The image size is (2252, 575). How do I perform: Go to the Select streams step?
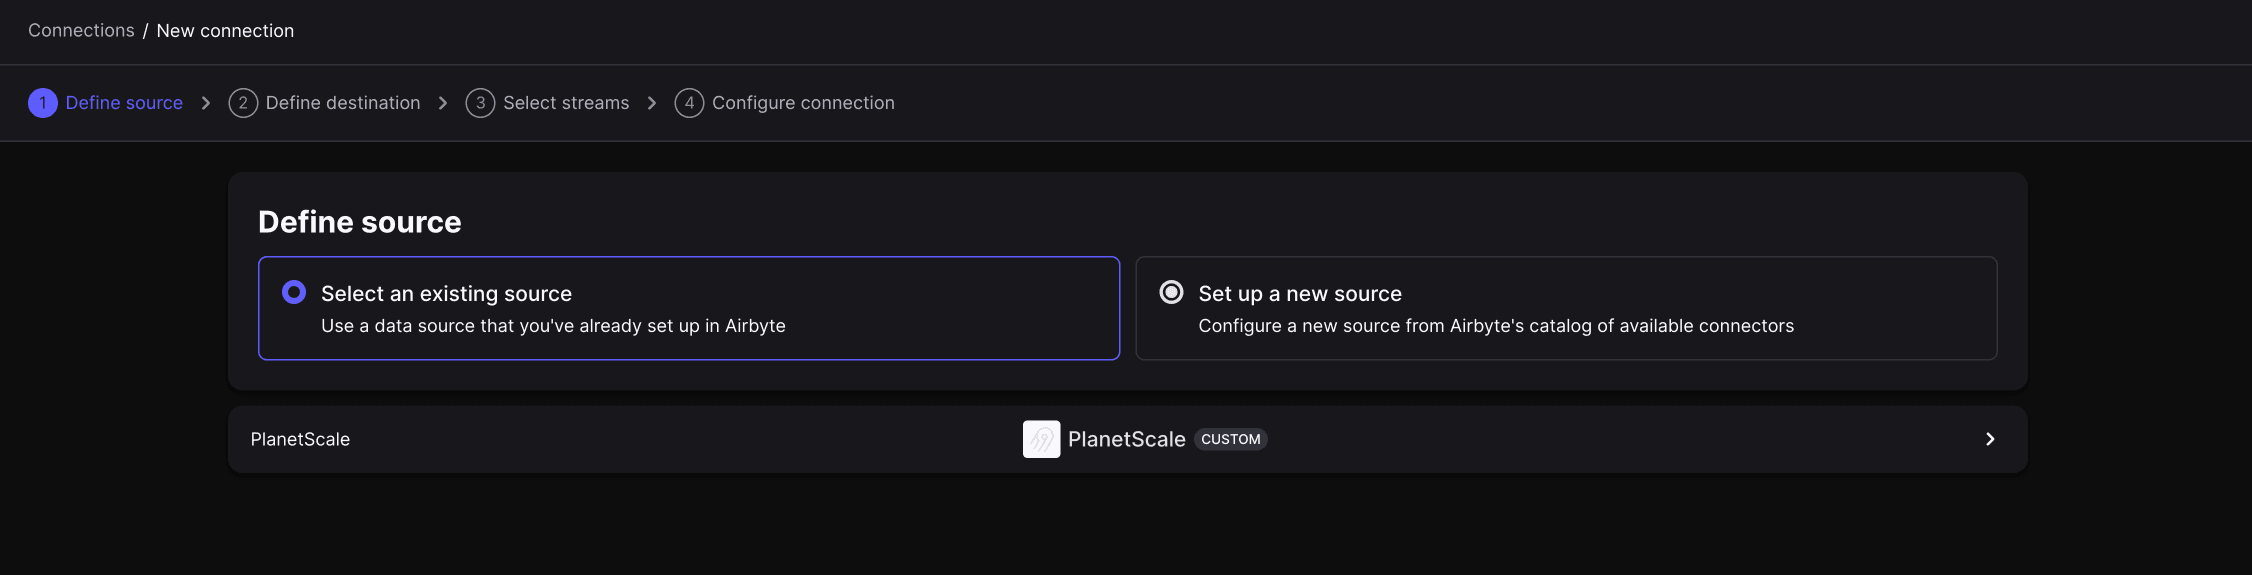tap(566, 103)
